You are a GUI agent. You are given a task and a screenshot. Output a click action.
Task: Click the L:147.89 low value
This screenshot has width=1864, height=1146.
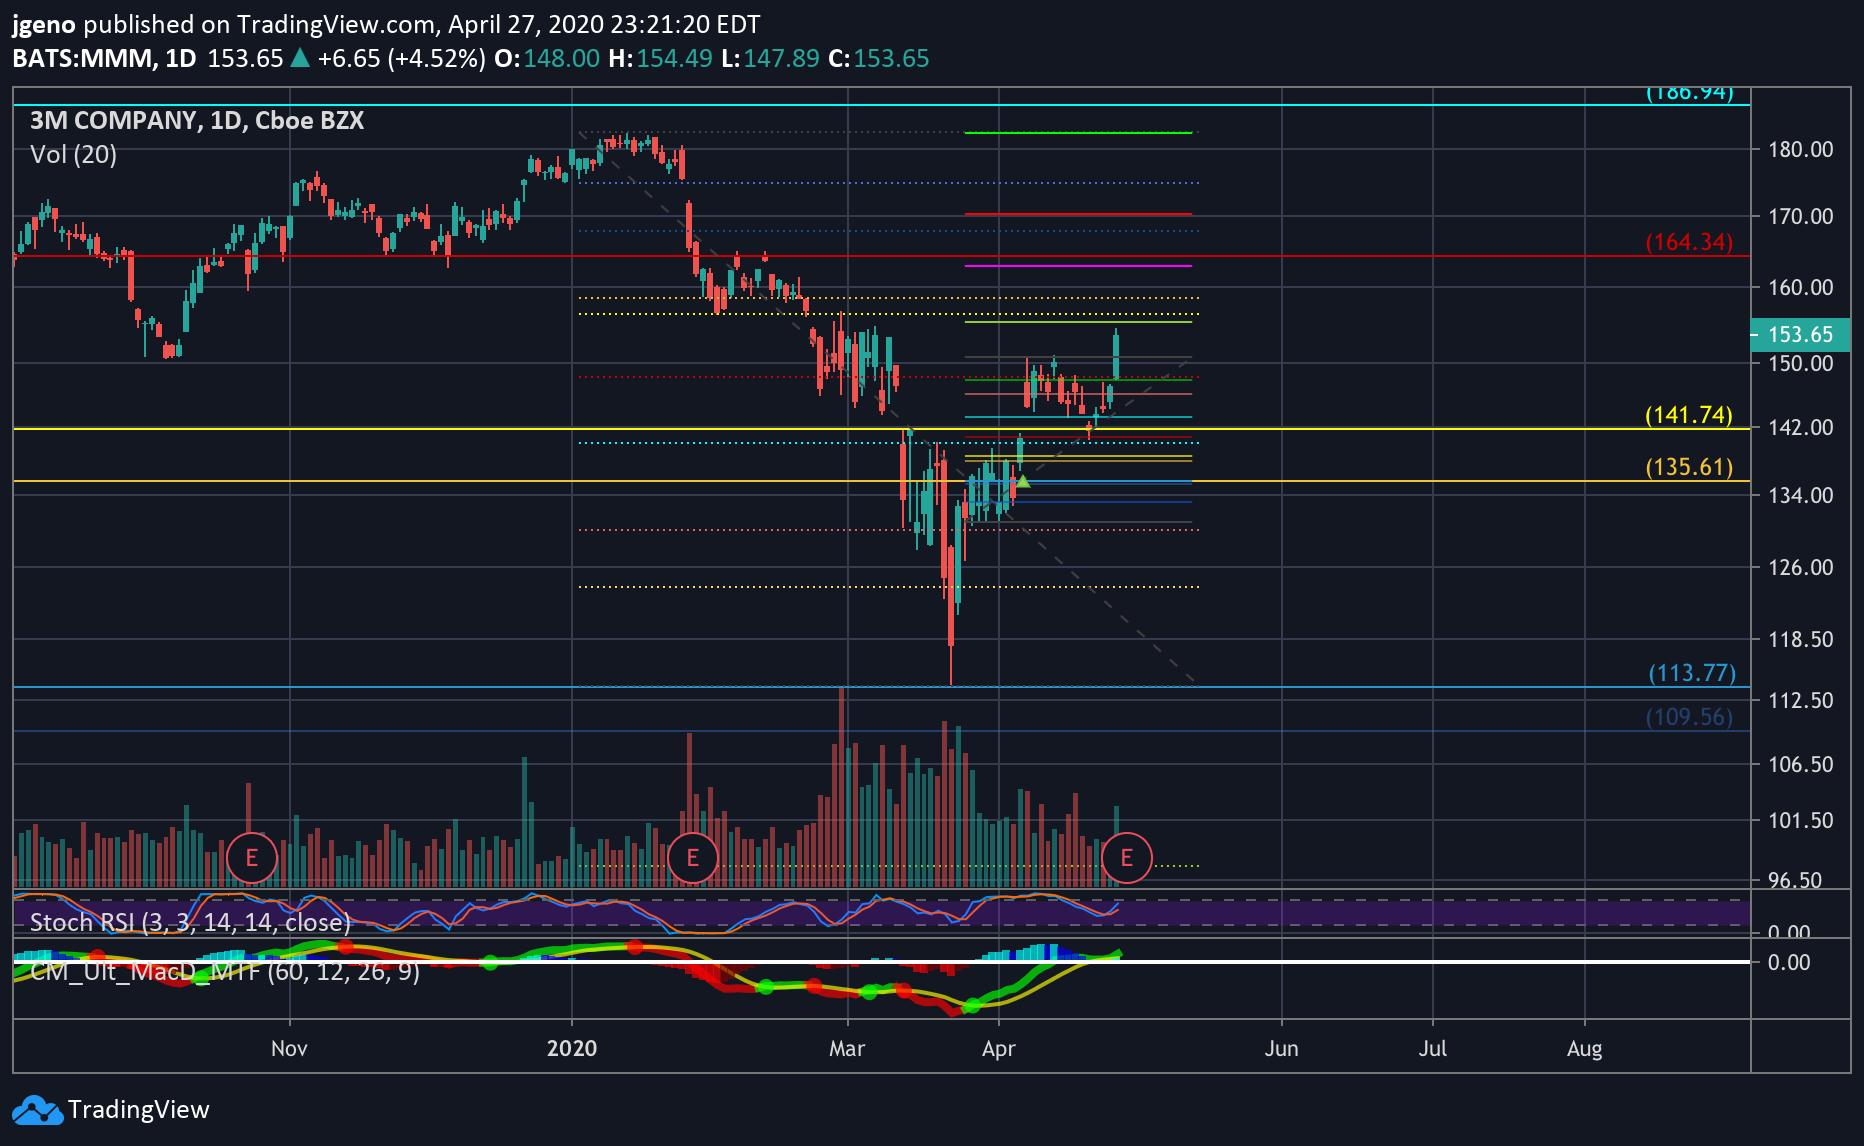coord(770,58)
